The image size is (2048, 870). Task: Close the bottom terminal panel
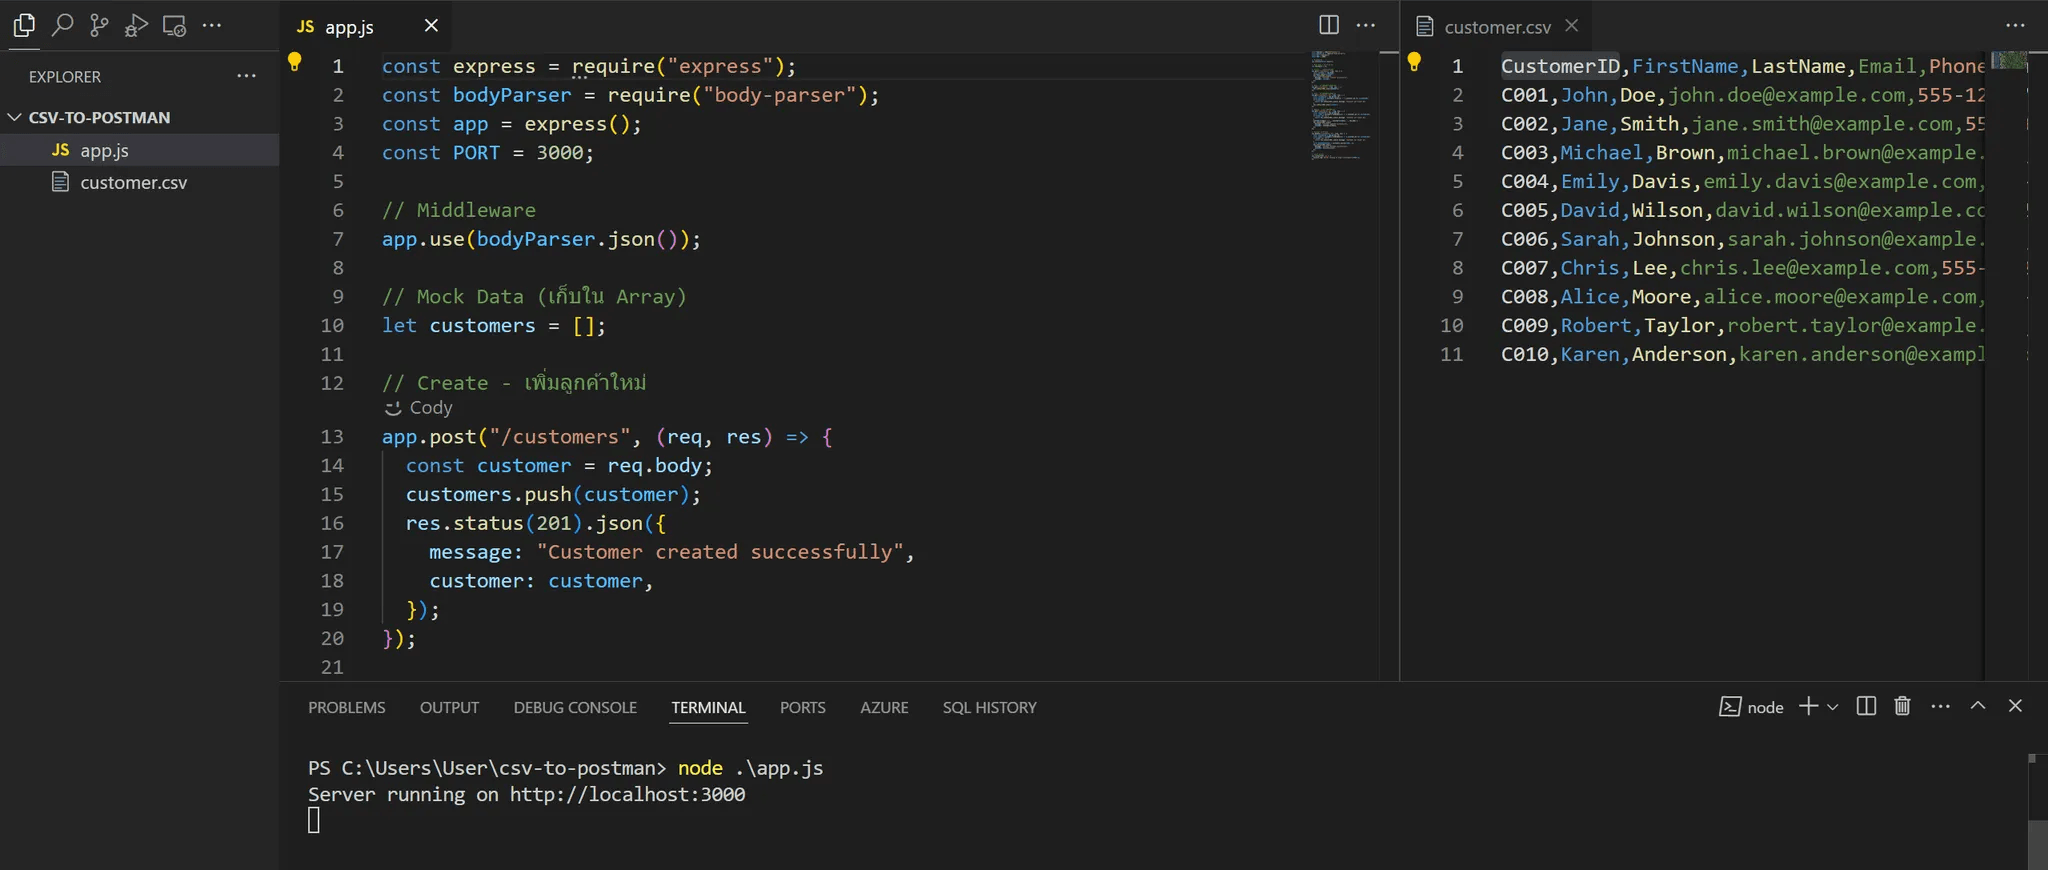click(2015, 706)
